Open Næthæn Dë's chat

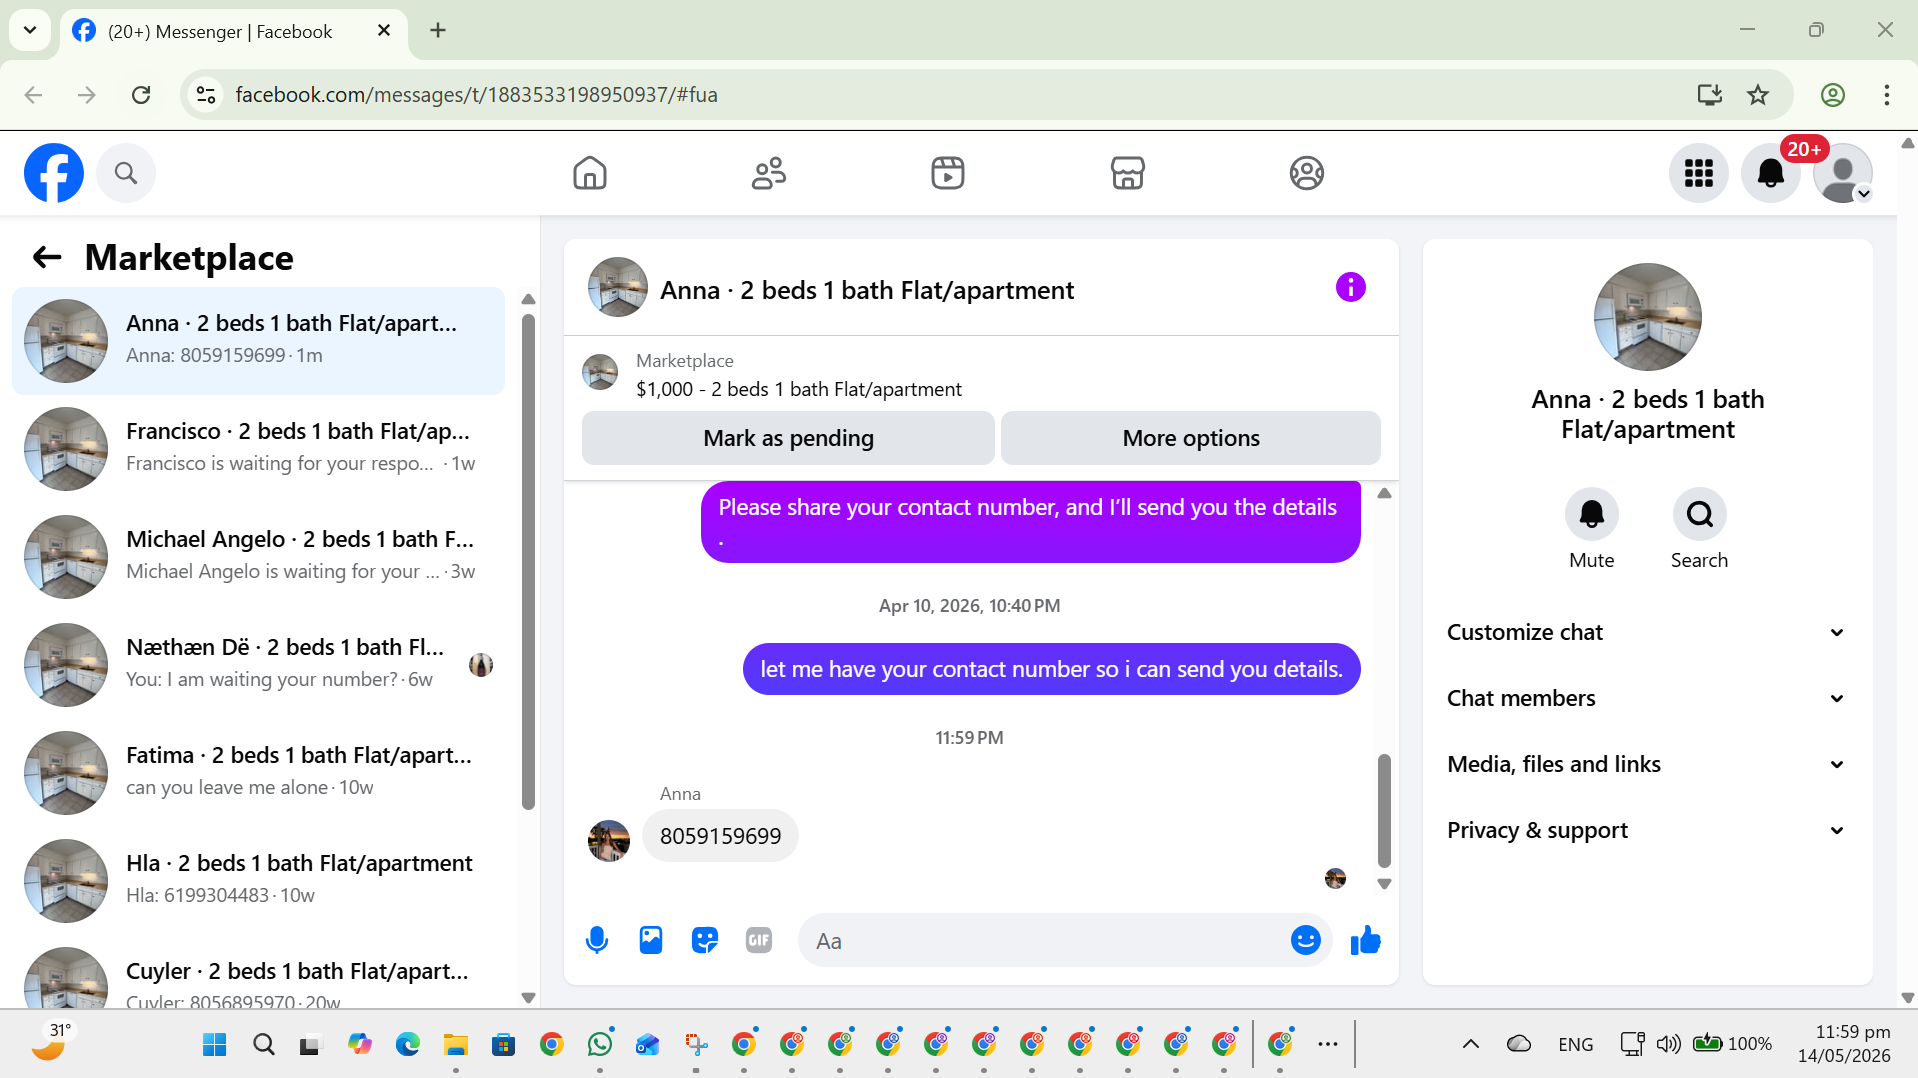[258, 665]
